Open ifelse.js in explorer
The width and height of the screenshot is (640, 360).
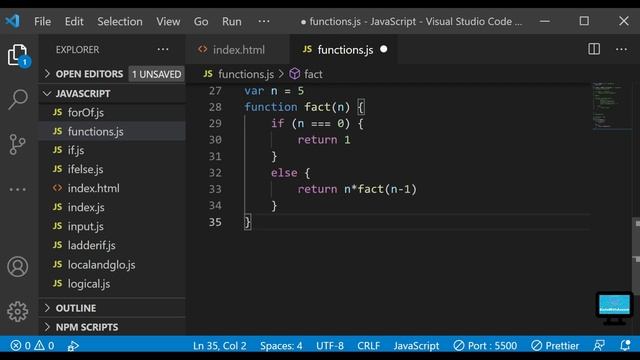(112, 169)
